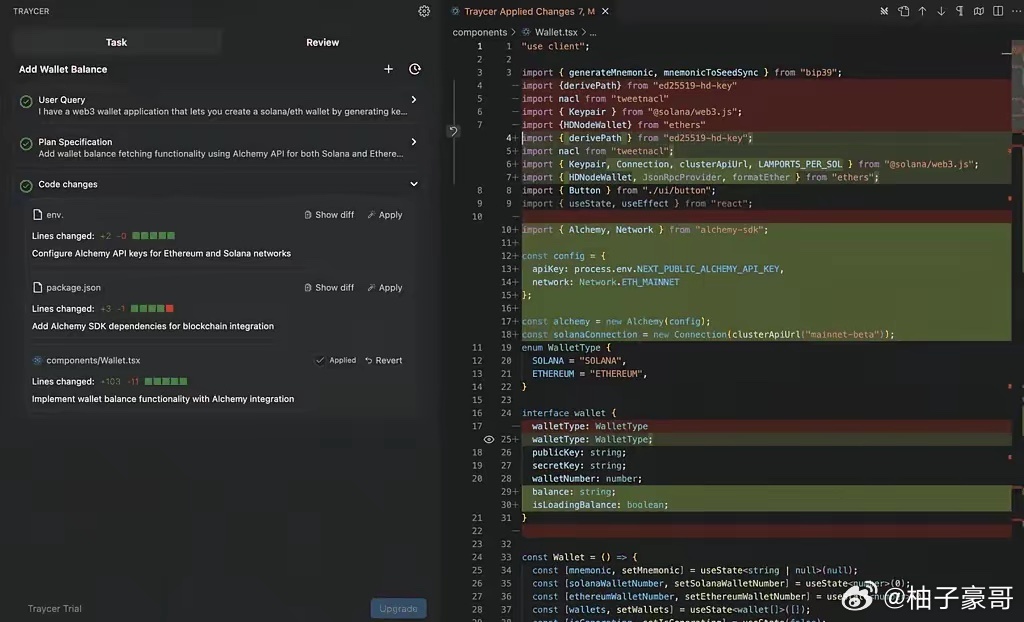The height and width of the screenshot is (622, 1024).
Task: Click the interface wallet code line
Action: tap(568, 413)
